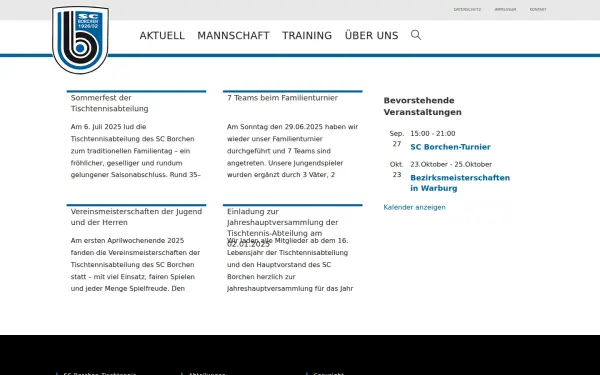Open the Datenschutz link in top bar
The height and width of the screenshot is (375, 600).
point(467,10)
